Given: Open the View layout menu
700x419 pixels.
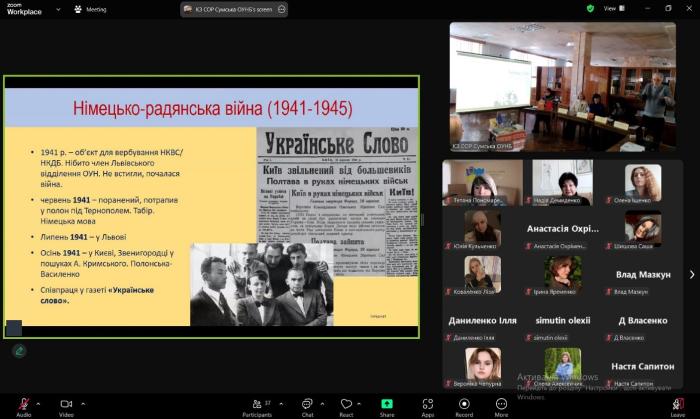Looking at the screenshot, I should coord(609,8).
